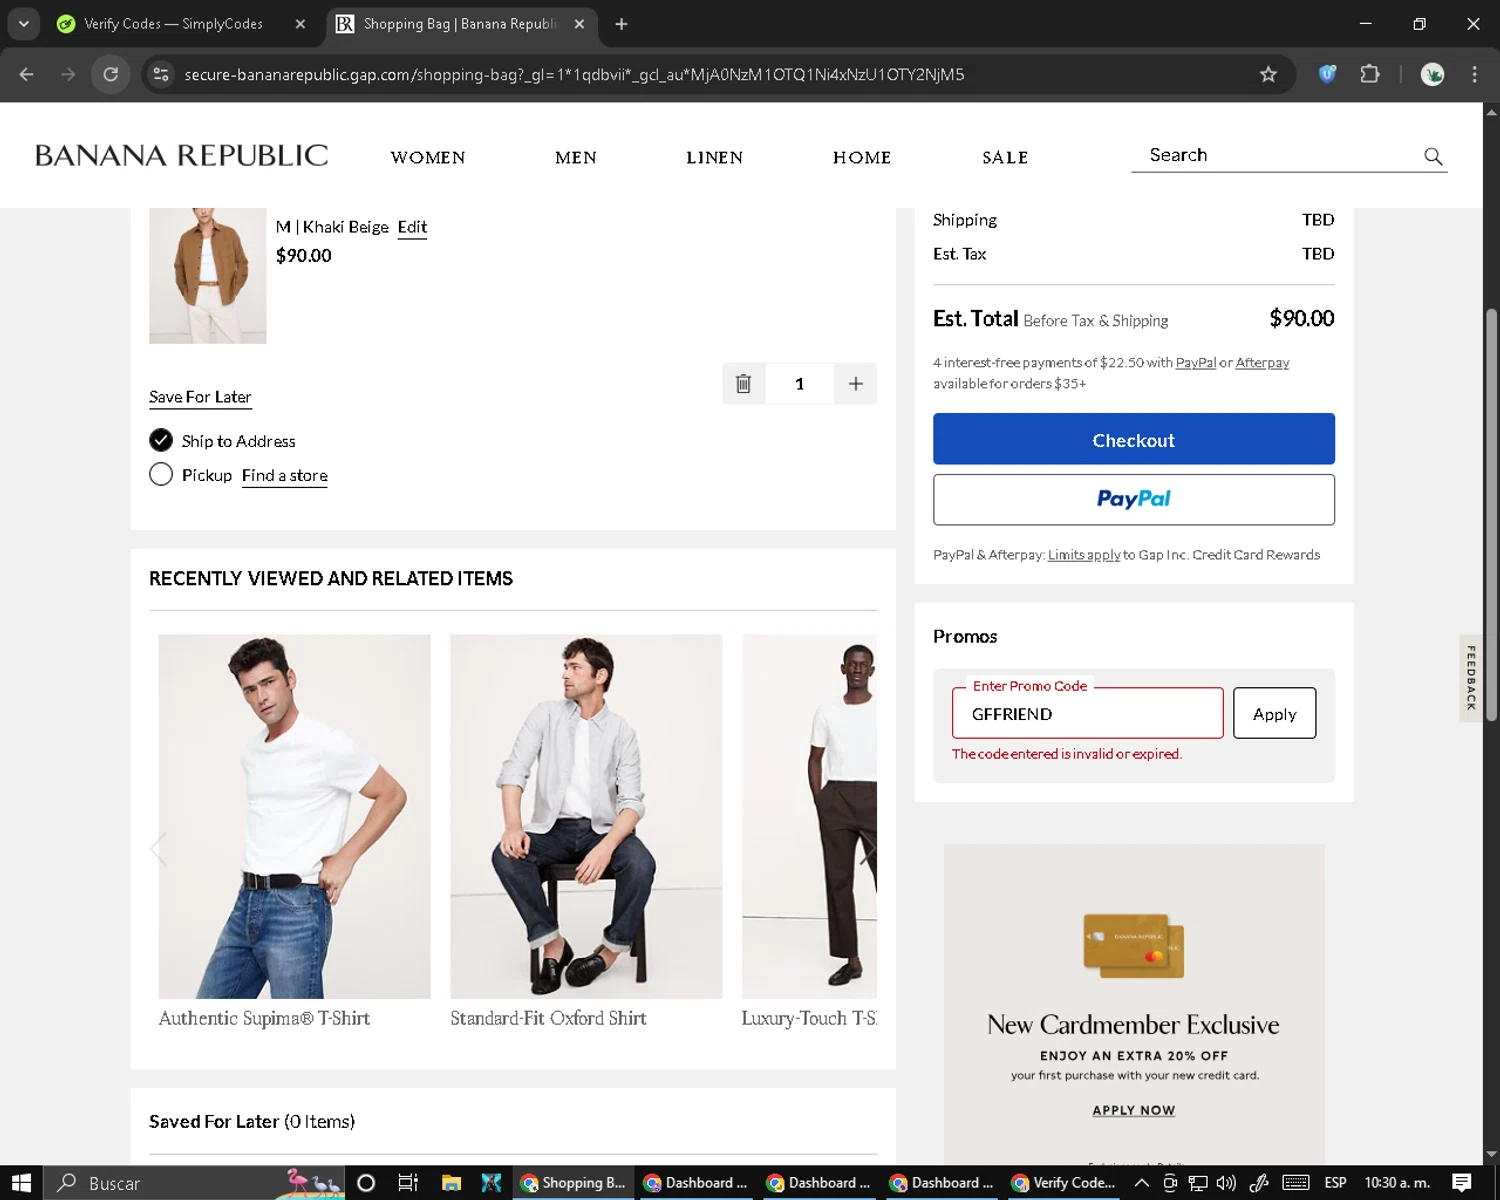The image size is (1500, 1200).
Task: Open the tab search dropdown
Action: 23,24
